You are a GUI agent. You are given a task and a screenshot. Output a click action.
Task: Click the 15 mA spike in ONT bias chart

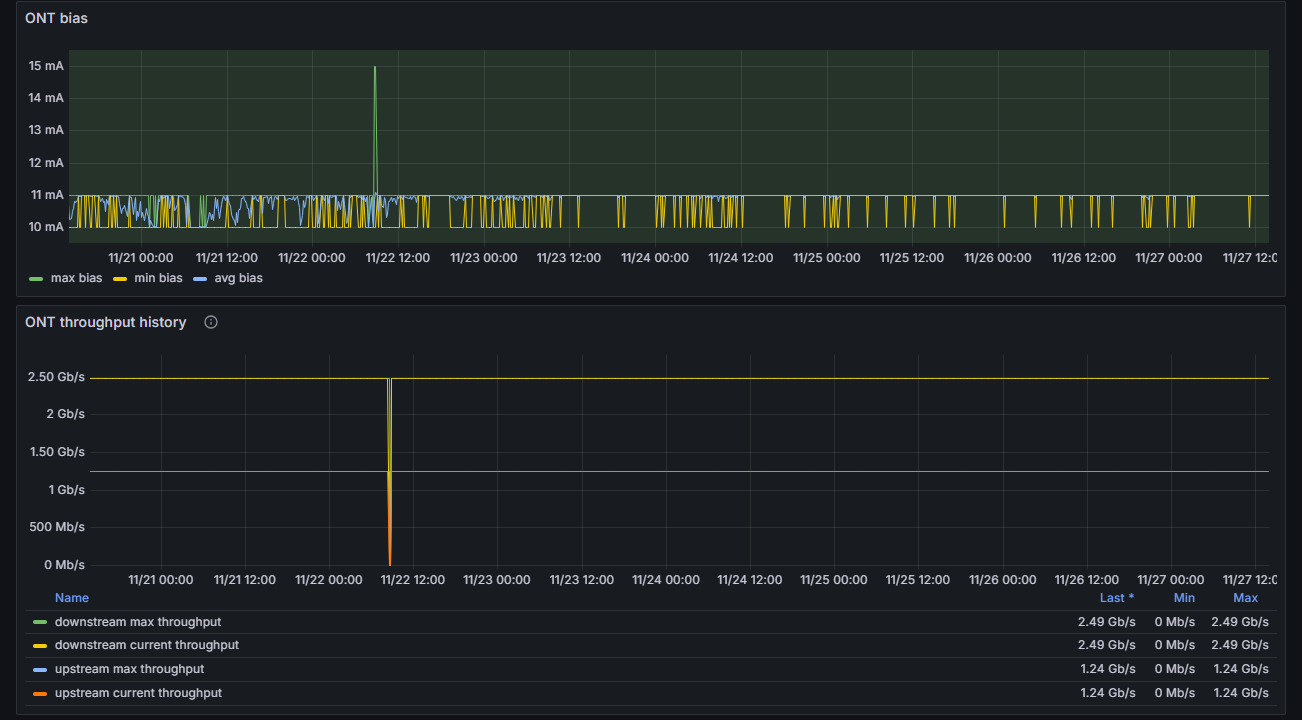tap(375, 68)
